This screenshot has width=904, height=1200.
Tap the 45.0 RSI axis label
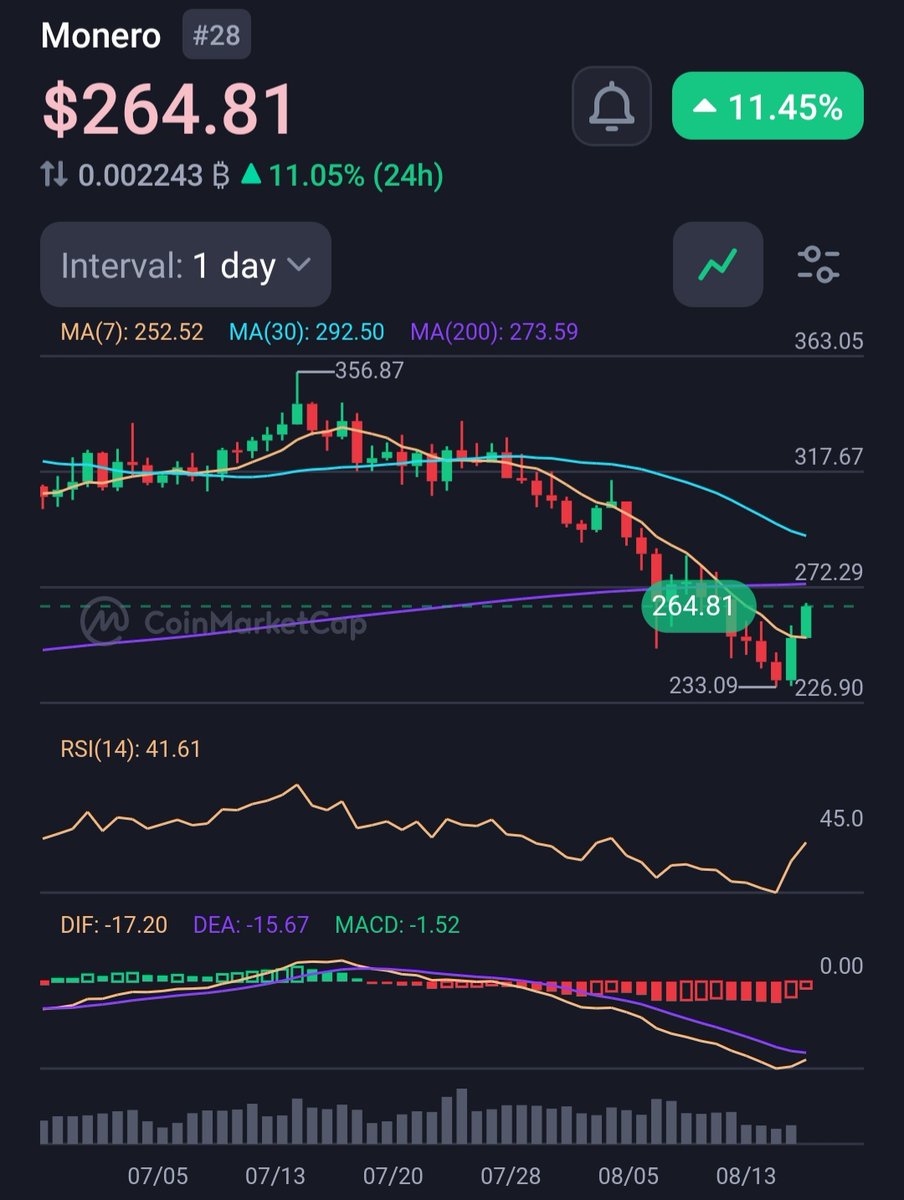click(840, 819)
